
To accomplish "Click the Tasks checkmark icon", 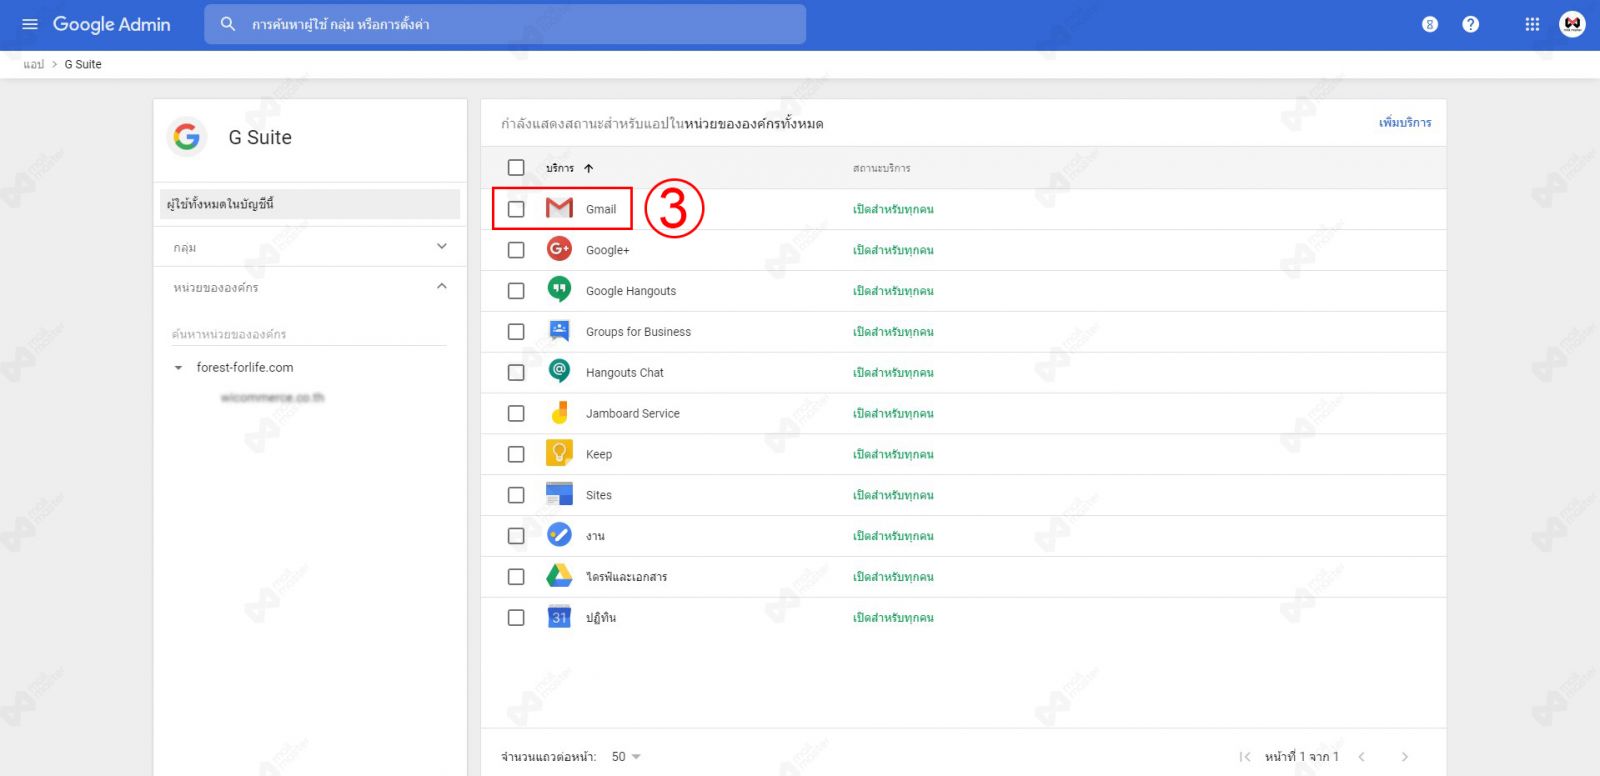I will pos(559,535).
